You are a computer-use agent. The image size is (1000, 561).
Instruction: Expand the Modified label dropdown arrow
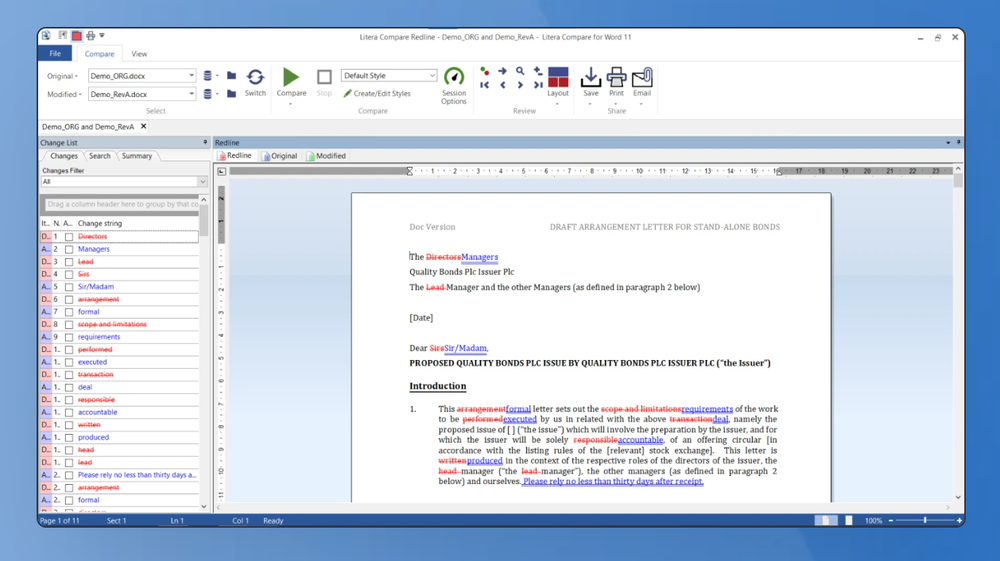(x=80, y=94)
